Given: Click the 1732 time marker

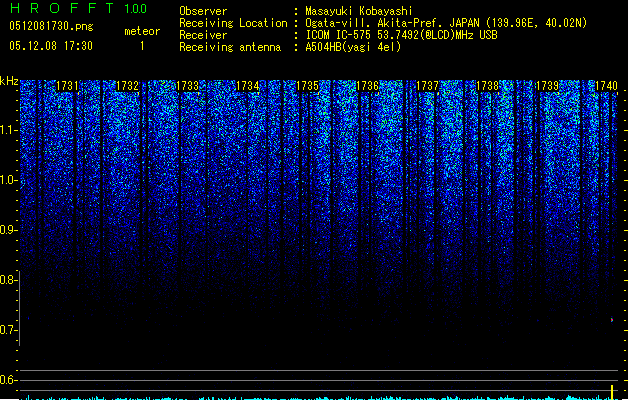Looking at the screenshot, I should coord(127,86).
